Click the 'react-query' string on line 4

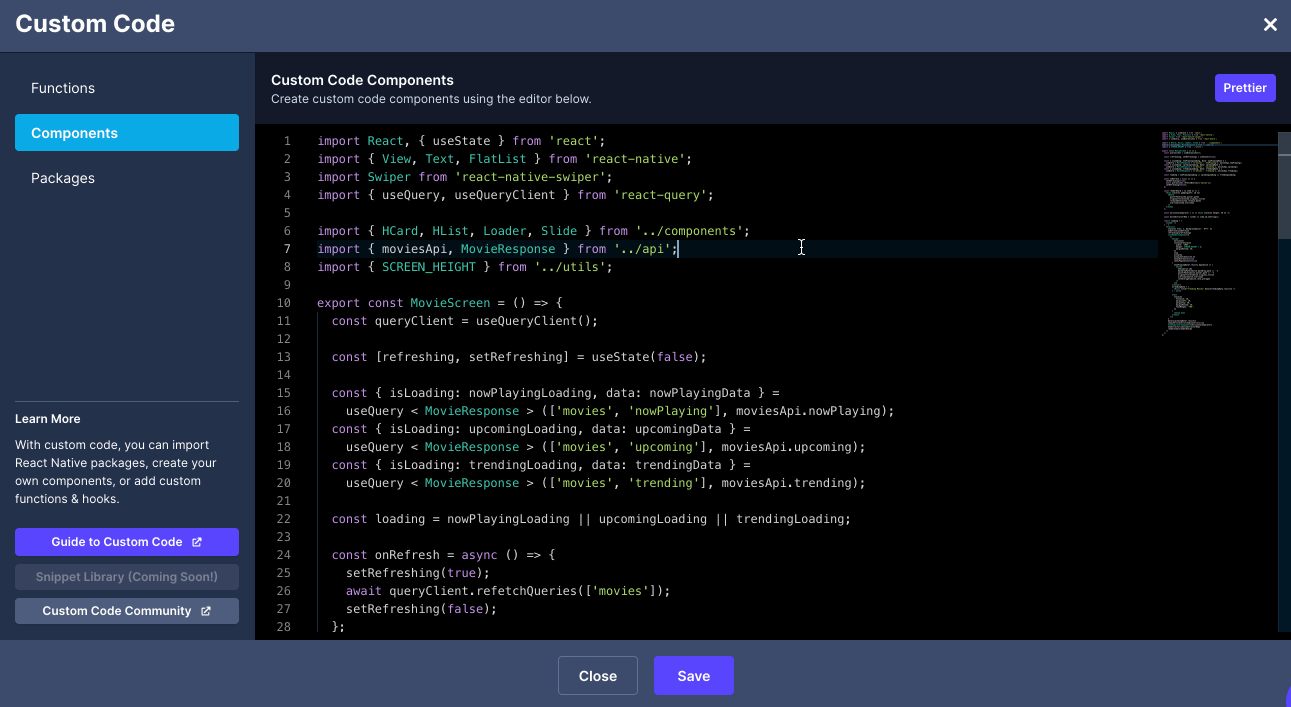[x=662, y=195]
